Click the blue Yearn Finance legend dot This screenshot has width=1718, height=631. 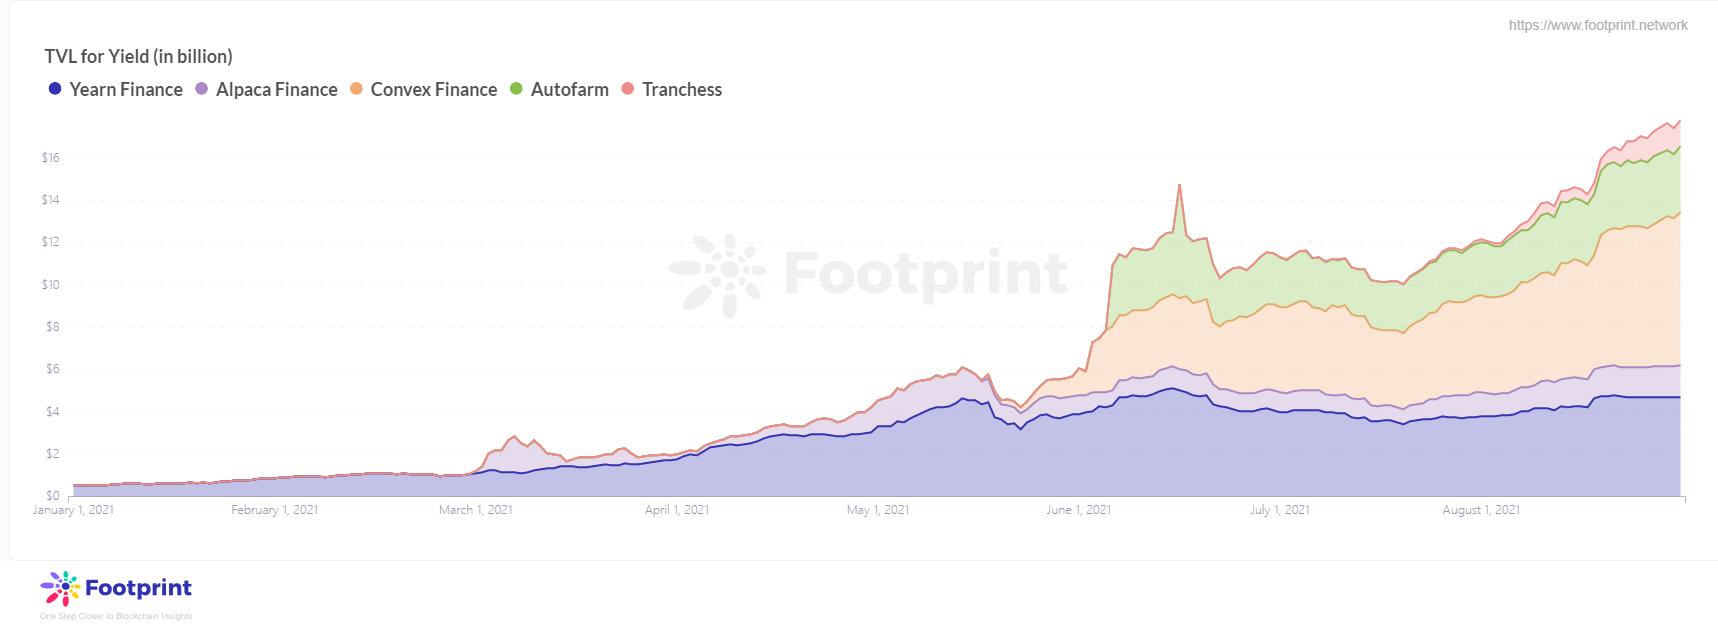[56, 89]
